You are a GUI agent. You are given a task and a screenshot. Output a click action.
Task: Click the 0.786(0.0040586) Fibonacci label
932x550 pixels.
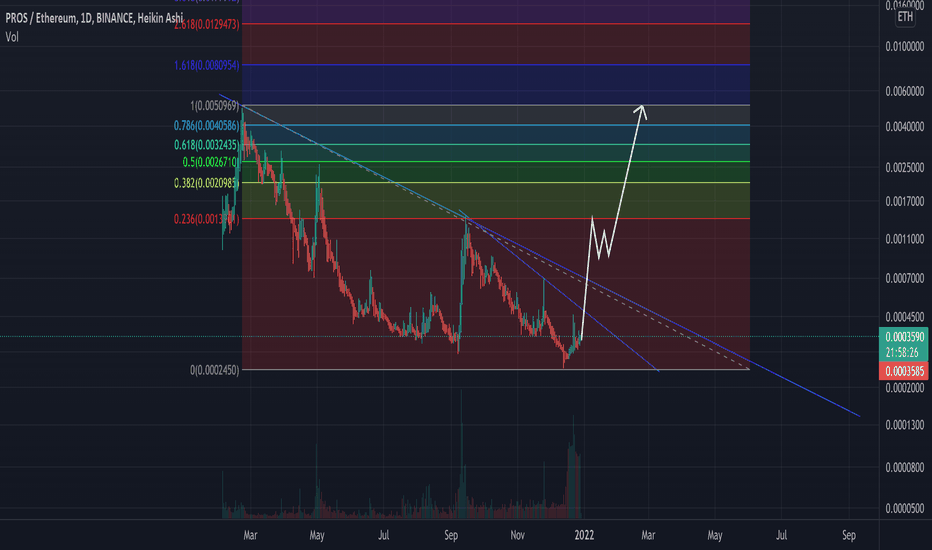point(206,126)
